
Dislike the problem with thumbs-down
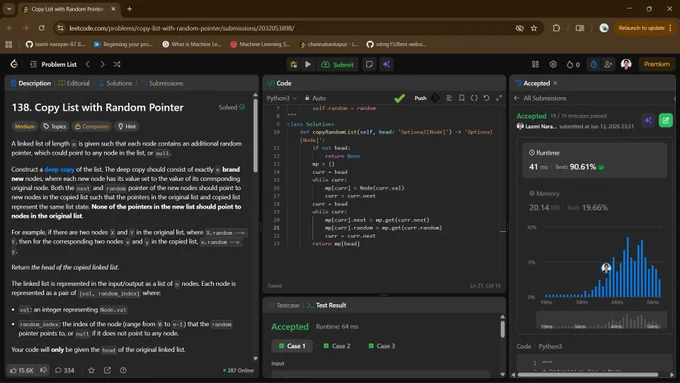click(43, 370)
